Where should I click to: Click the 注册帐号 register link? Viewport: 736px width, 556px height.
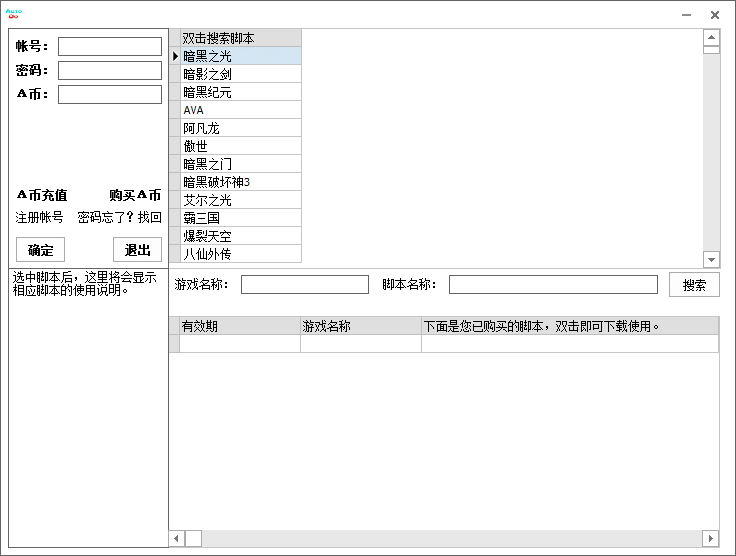tap(39, 217)
